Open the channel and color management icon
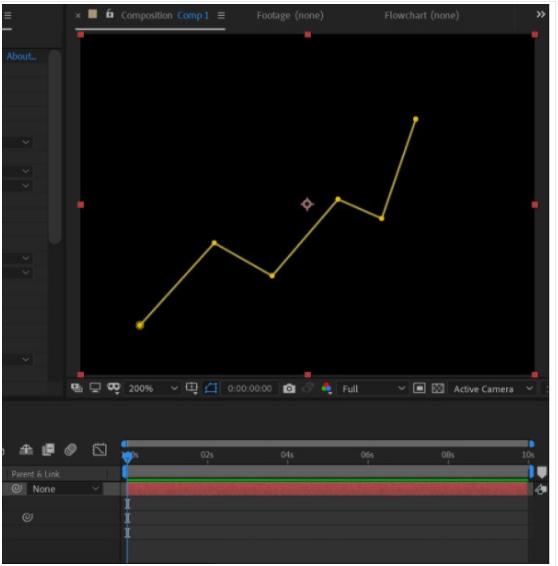 (x=326, y=388)
